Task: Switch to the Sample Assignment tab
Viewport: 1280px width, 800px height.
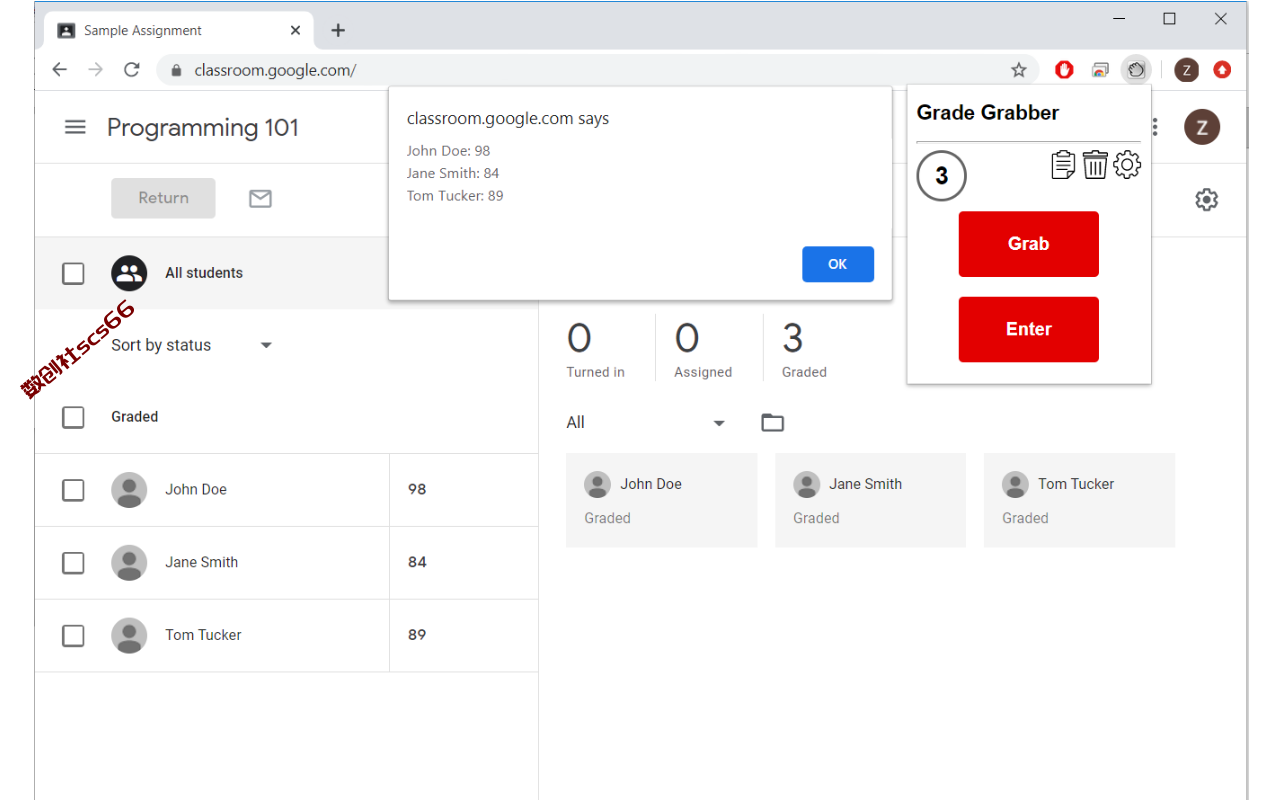Action: (180, 31)
